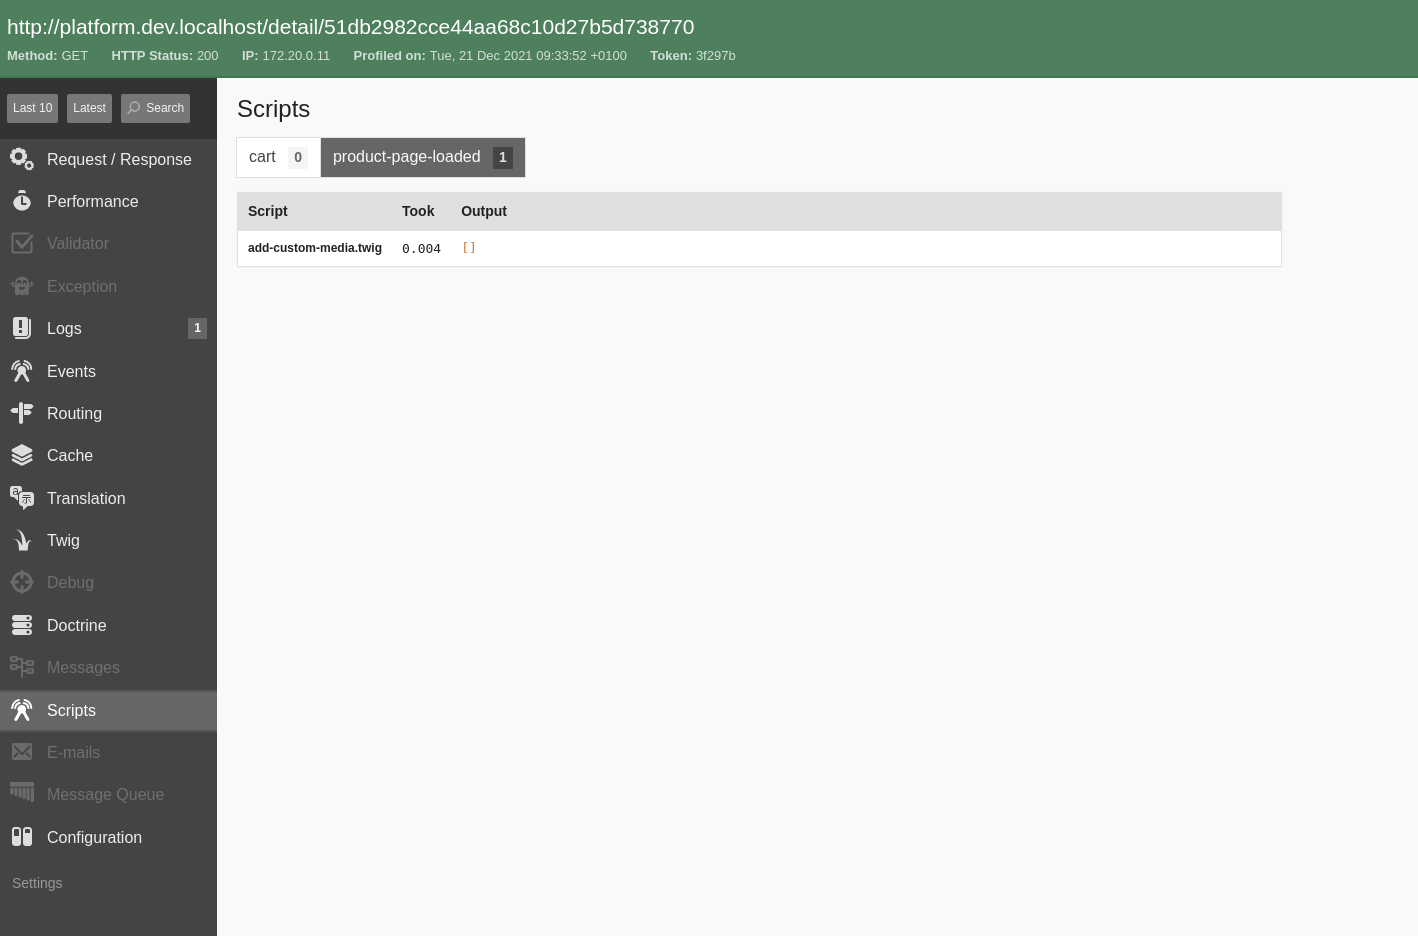Expand the output brackets for add-custom-media.twig
This screenshot has height=936, width=1418.
(x=469, y=248)
